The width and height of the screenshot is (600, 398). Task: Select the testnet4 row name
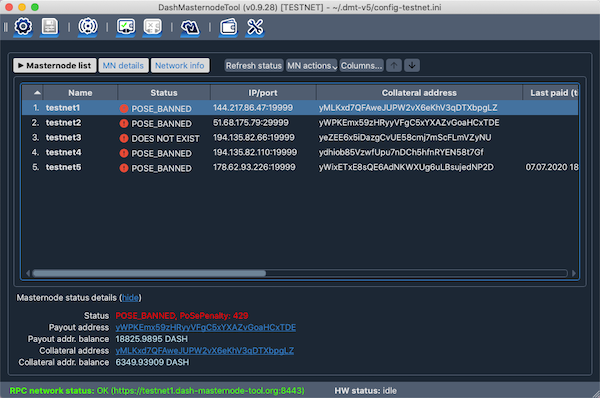[64, 152]
